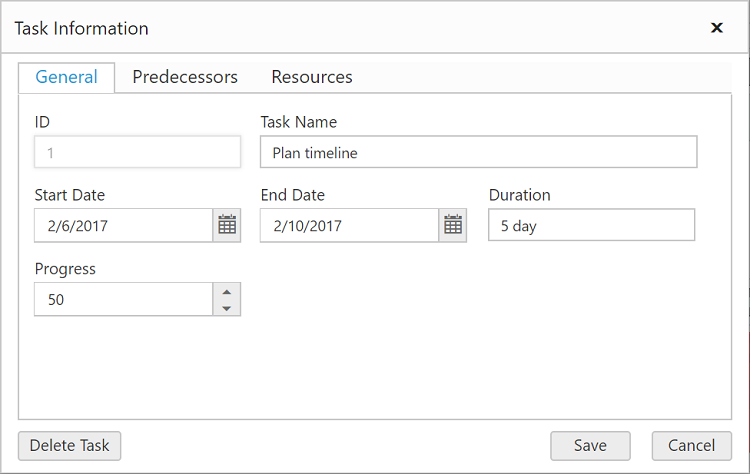Open the End Date calendar picker

click(453, 226)
